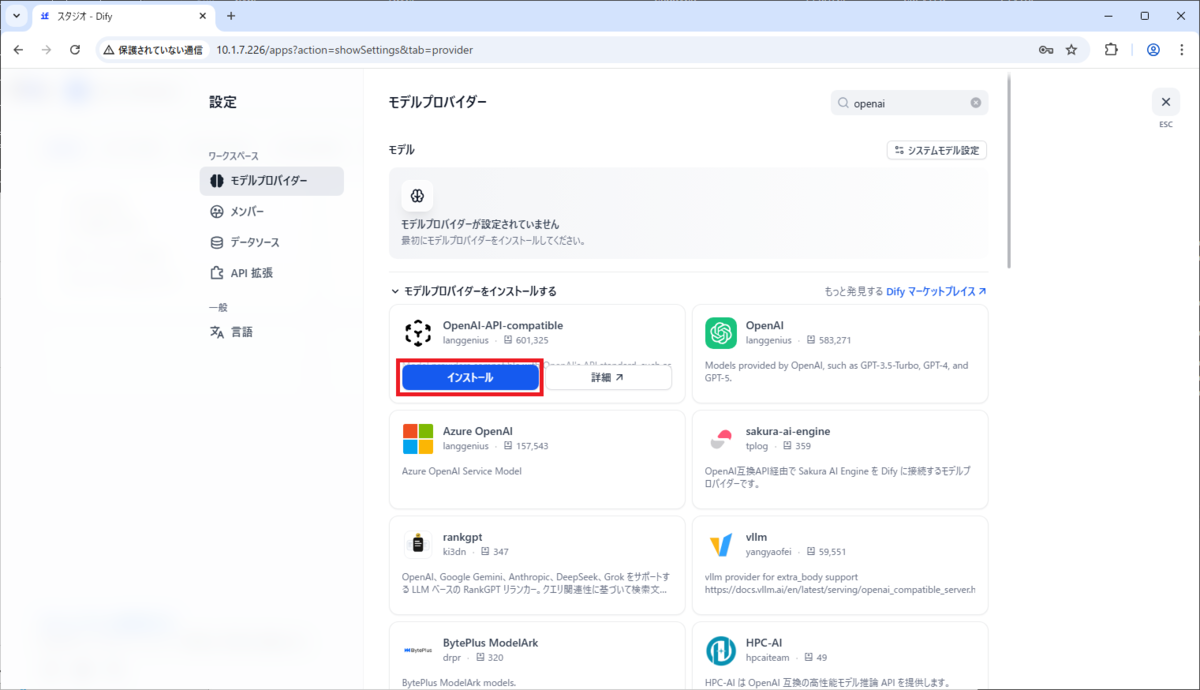Image resolution: width=1200 pixels, height=690 pixels.
Task: Open the password key icon
Action: pos(1046,49)
